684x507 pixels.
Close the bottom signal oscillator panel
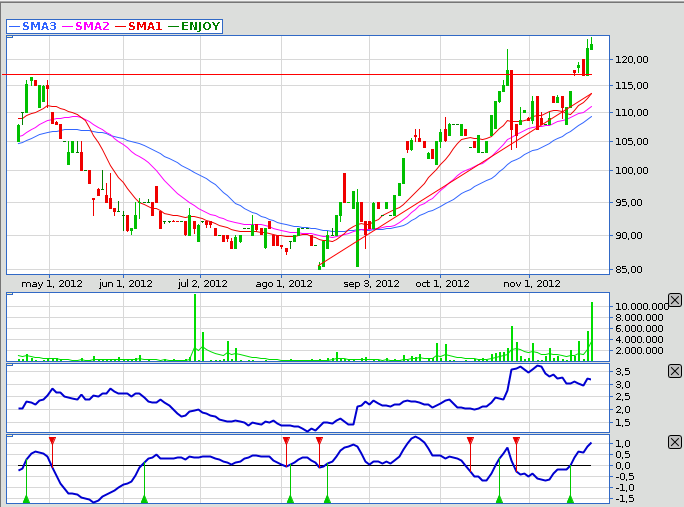(x=674, y=442)
